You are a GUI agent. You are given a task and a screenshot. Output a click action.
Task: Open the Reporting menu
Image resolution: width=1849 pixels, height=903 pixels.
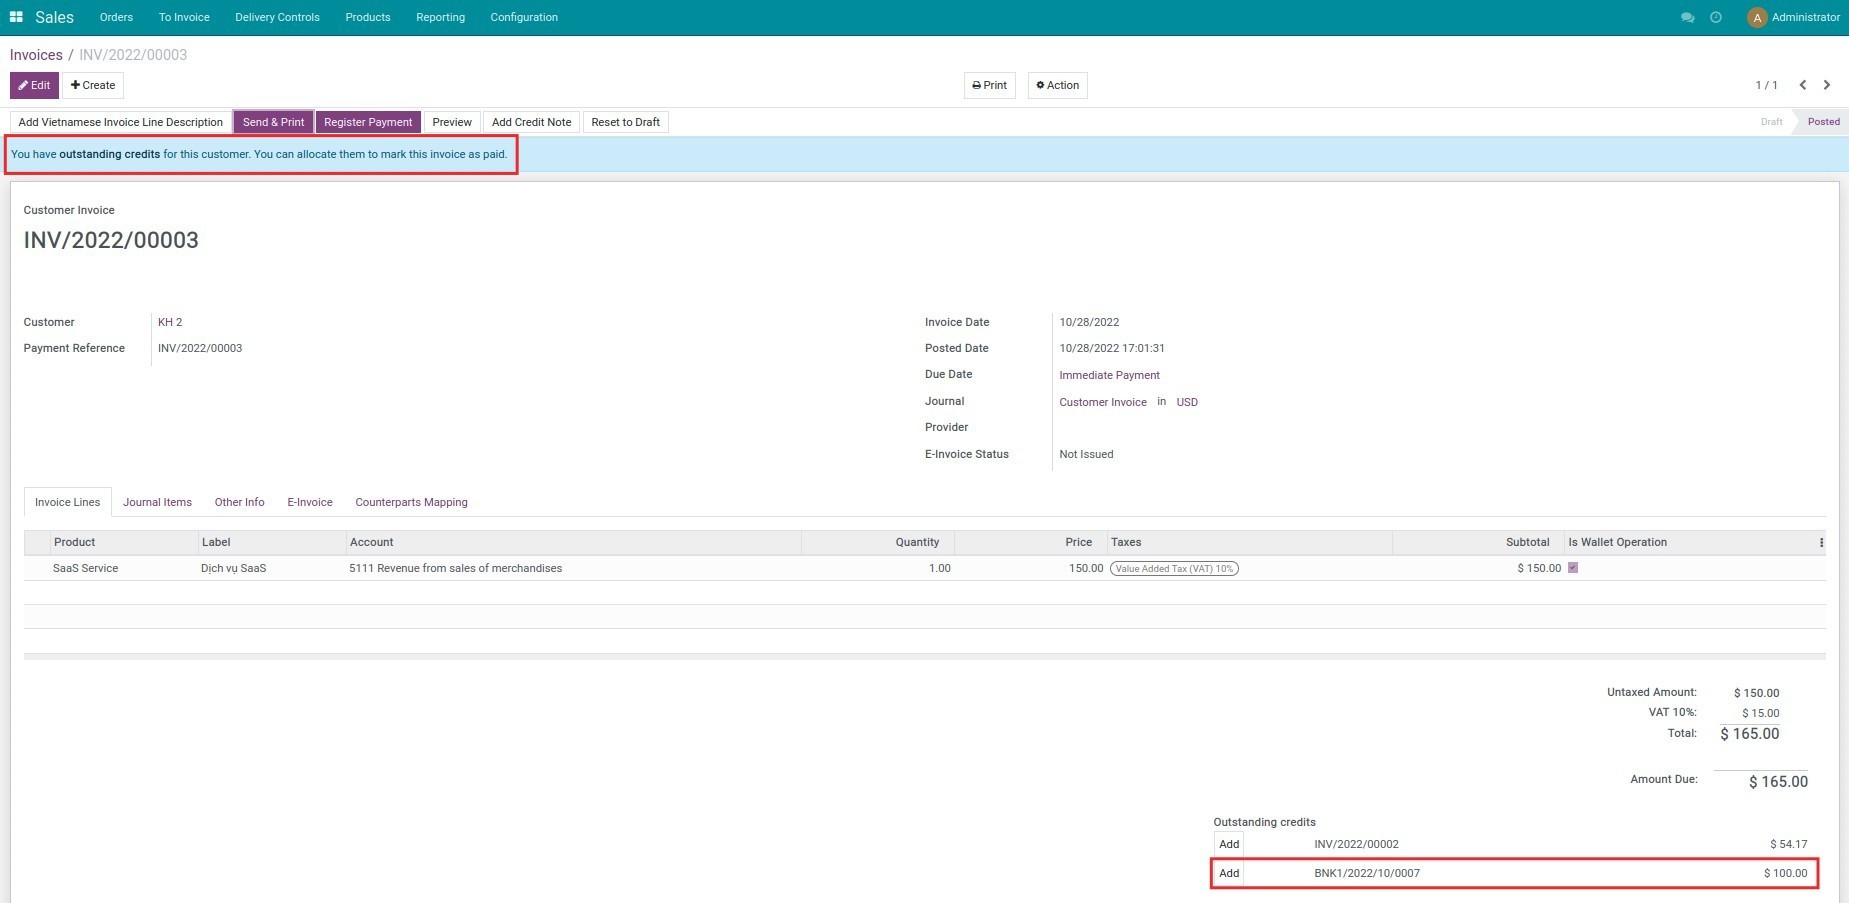[440, 17]
